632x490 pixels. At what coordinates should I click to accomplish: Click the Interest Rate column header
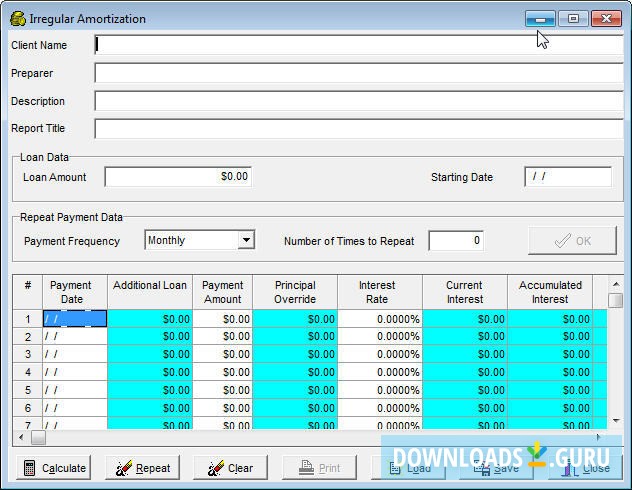(380, 292)
